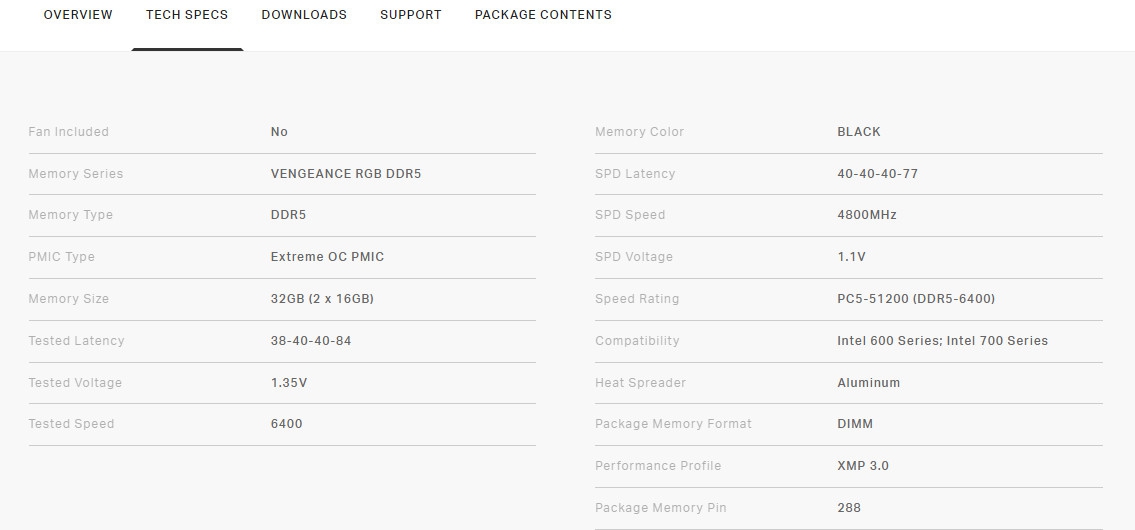Open the Overview tab
This screenshot has height=530, width=1135.
click(78, 15)
